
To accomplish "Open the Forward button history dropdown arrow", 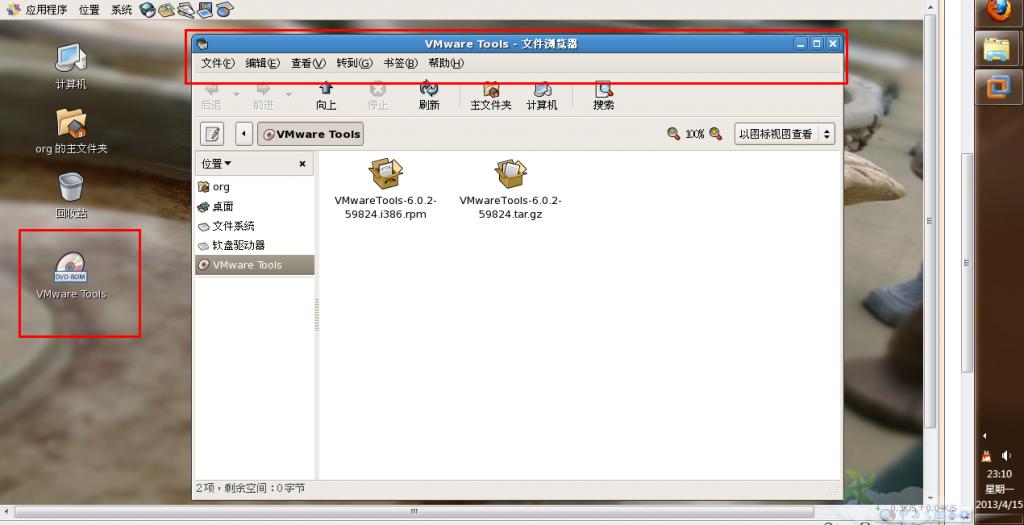I will coord(289,95).
